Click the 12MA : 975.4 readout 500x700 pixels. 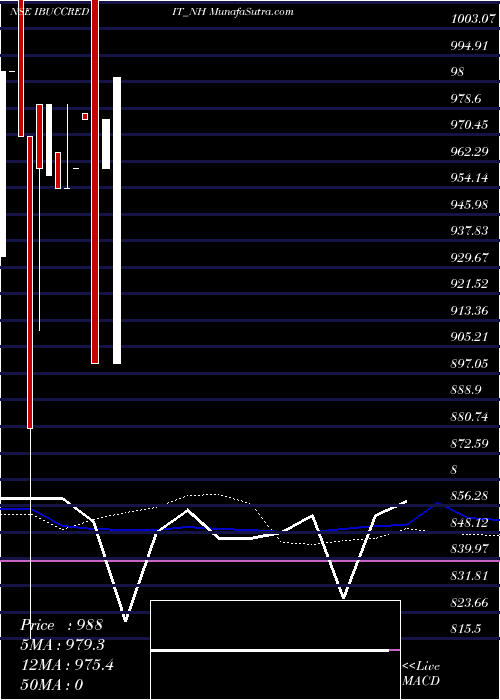(x=67, y=665)
